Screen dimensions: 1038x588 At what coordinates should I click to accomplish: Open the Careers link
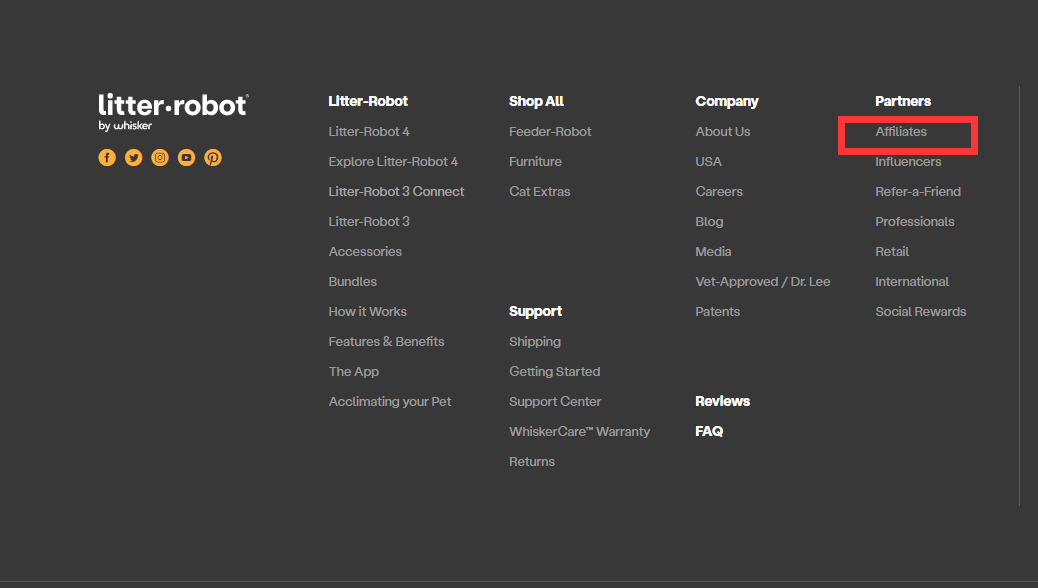(719, 192)
